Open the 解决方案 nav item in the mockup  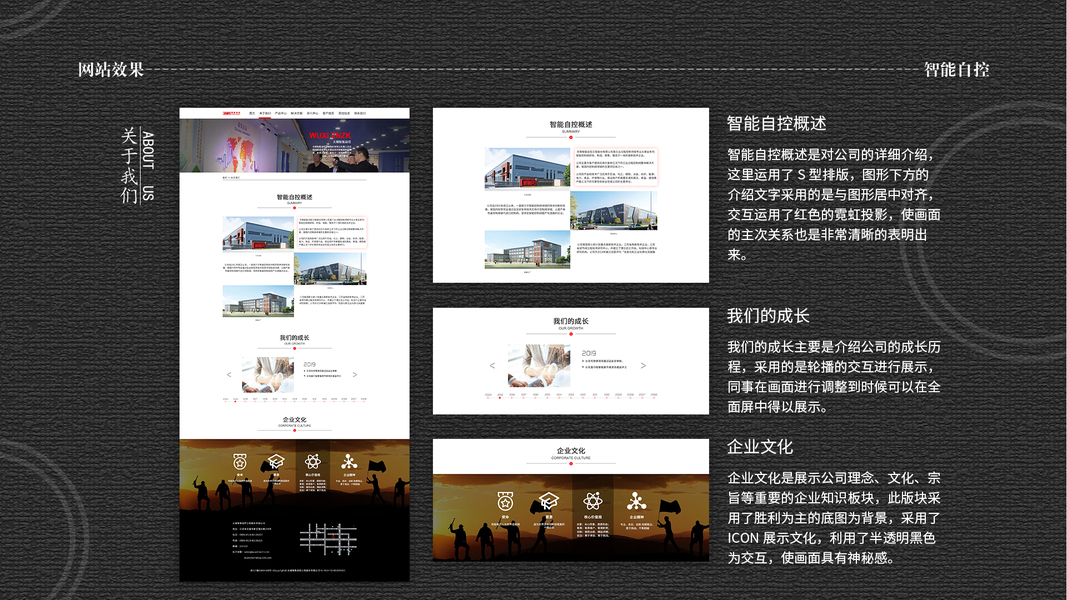coord(297,114)
